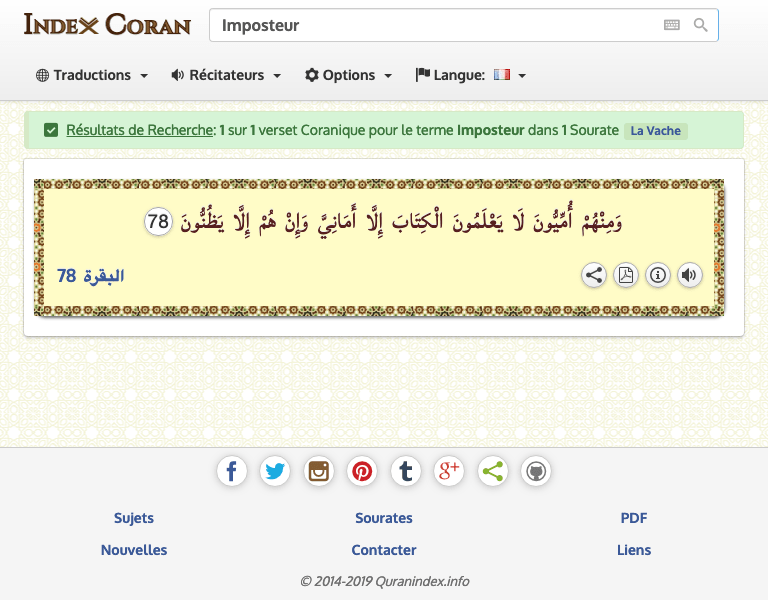Share the page on Facebook
Viewport: 768px width, 600px height.
coord(231,471)
